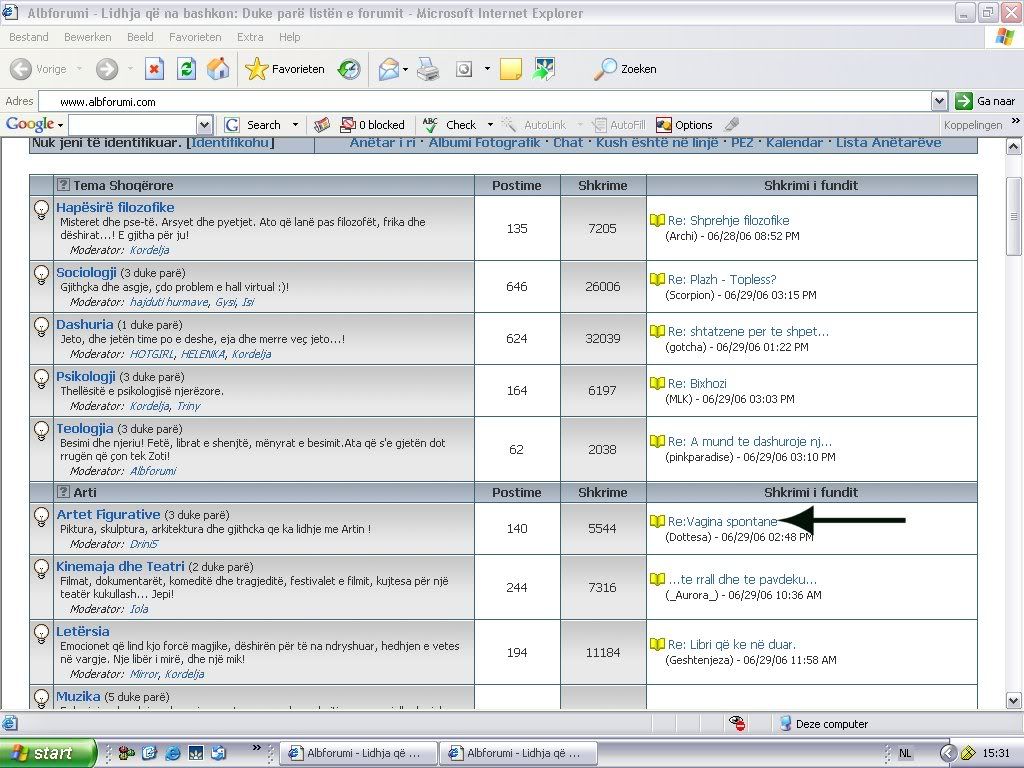Click the Identifikohu login link

(230, 142)
